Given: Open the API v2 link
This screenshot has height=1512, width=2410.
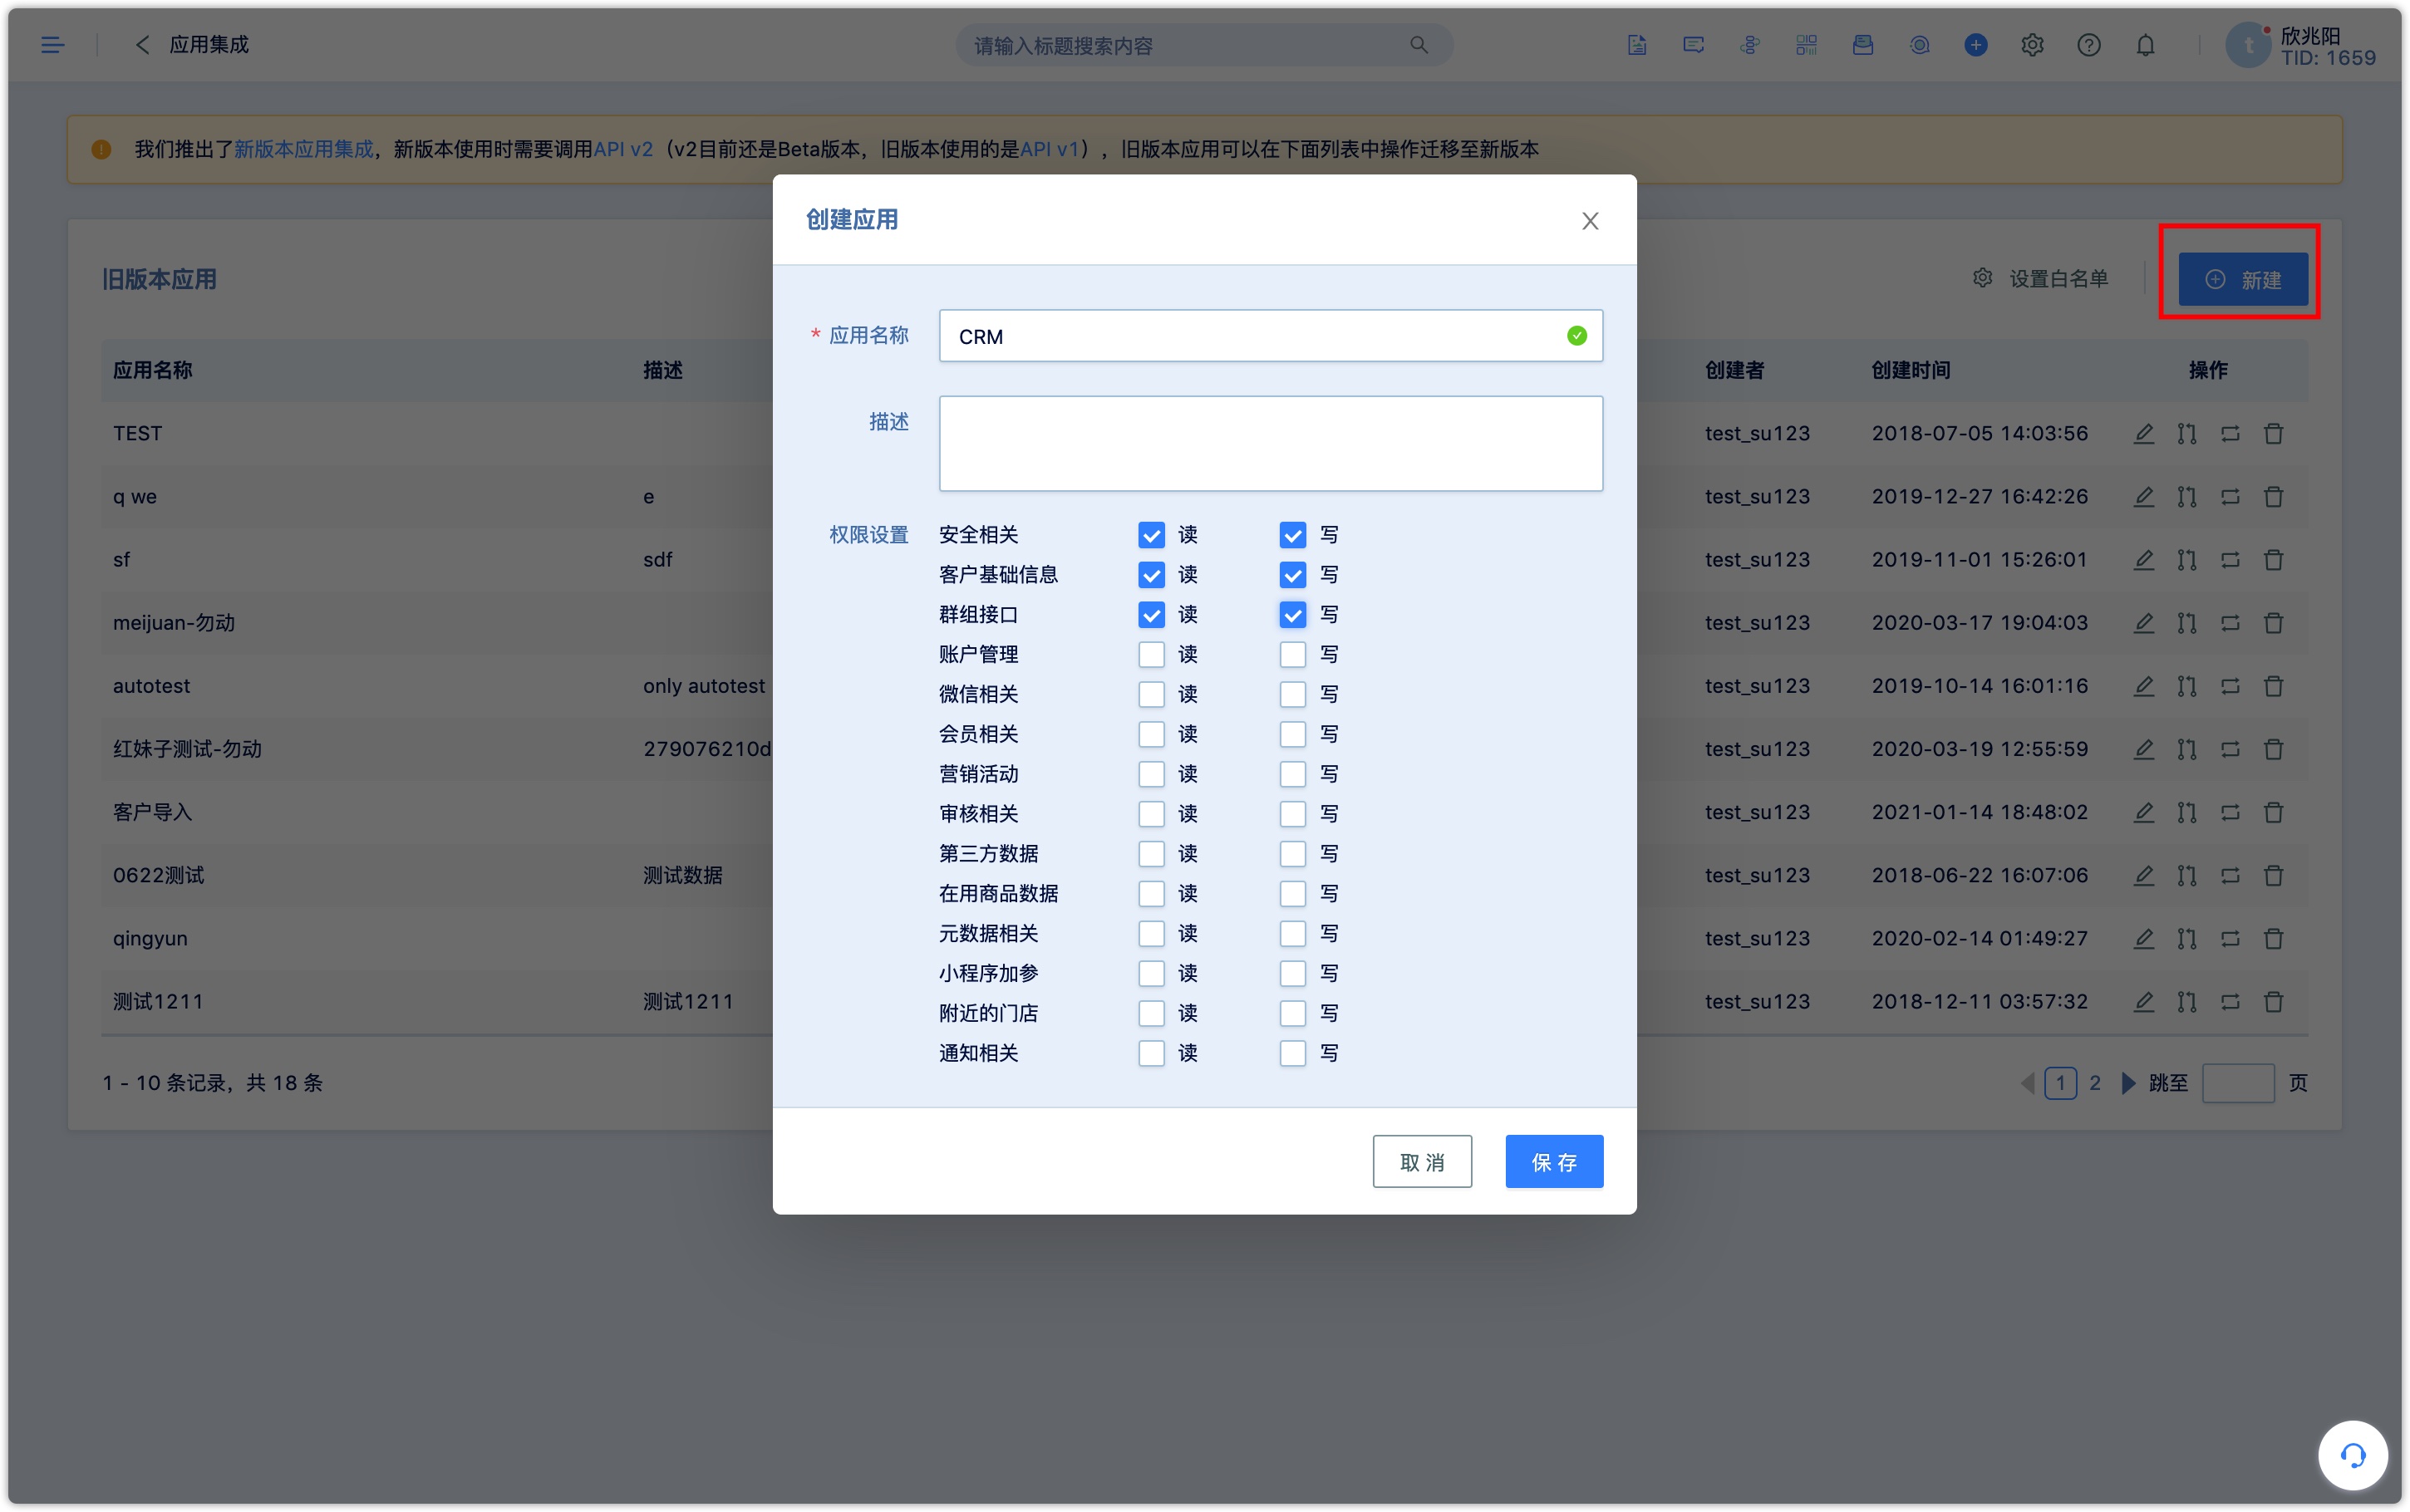Looking at the screenshot, I should pos(623,149).
